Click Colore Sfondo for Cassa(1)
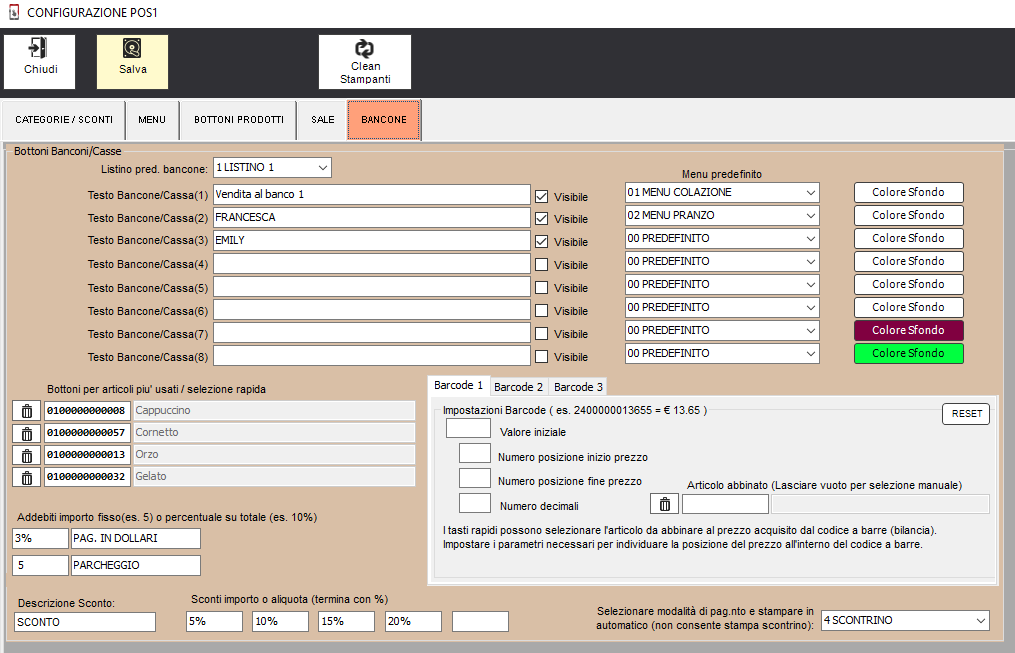1015x653 pixels. point(908,192)
